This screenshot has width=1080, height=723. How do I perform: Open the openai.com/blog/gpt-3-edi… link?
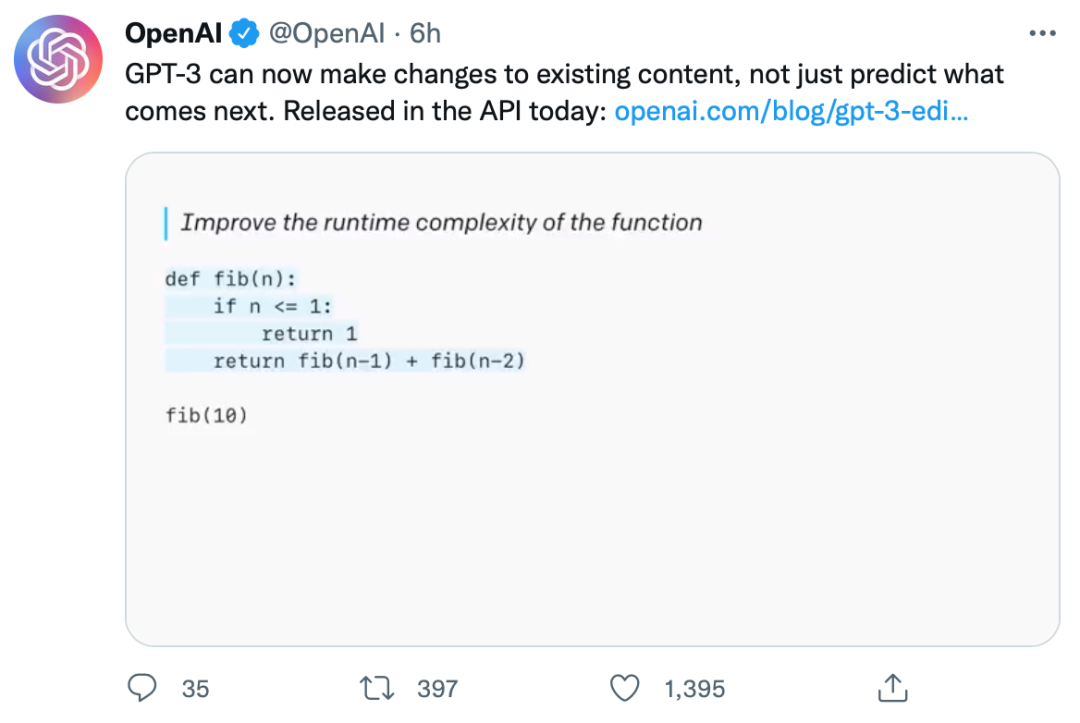[x=790, y=111]
